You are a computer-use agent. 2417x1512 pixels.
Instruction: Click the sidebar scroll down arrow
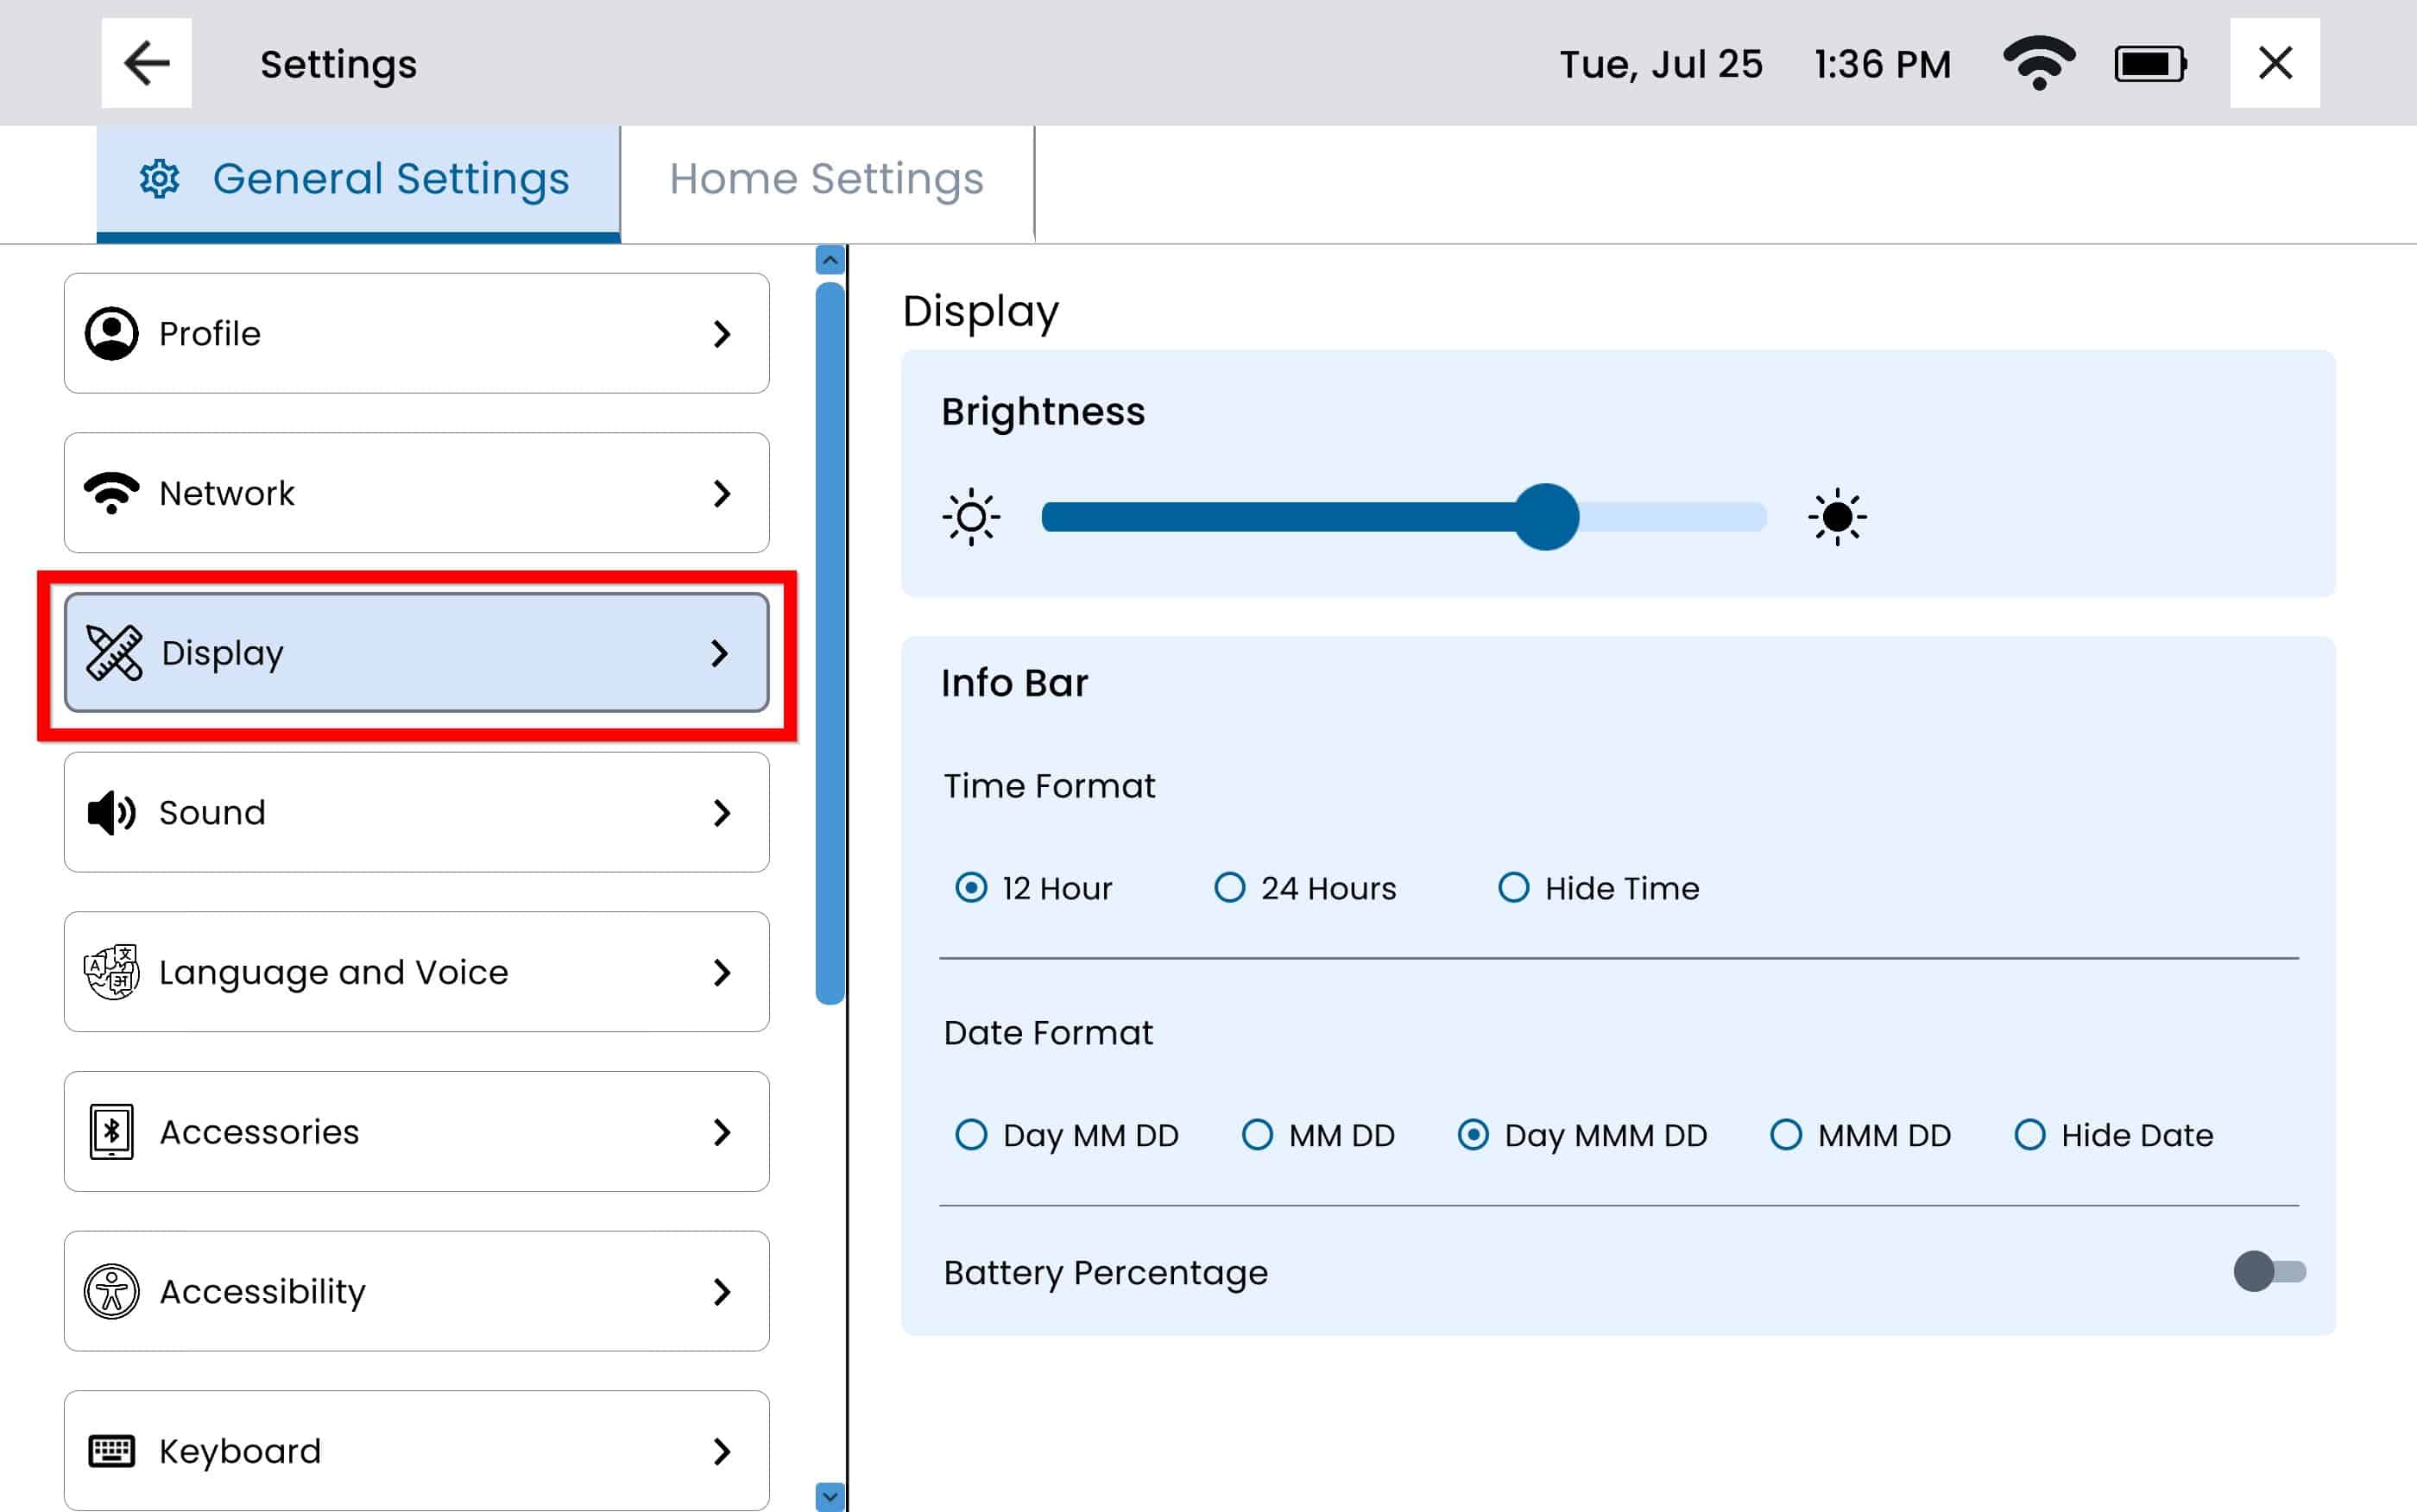pos(829,1496)
